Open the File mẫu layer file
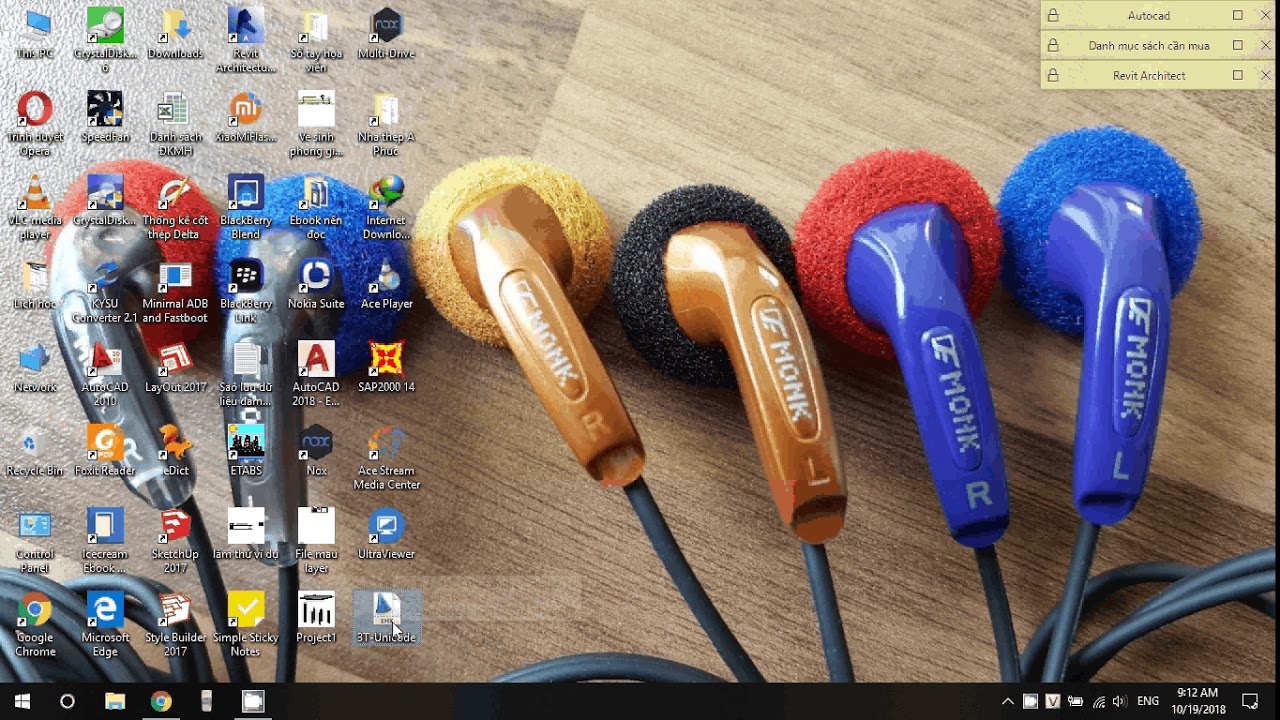Screen dimensions: 1280x720 point(316,541)
